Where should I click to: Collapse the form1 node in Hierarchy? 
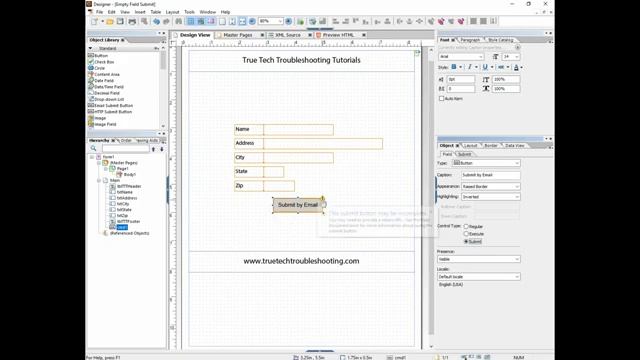tap(92, 157)
